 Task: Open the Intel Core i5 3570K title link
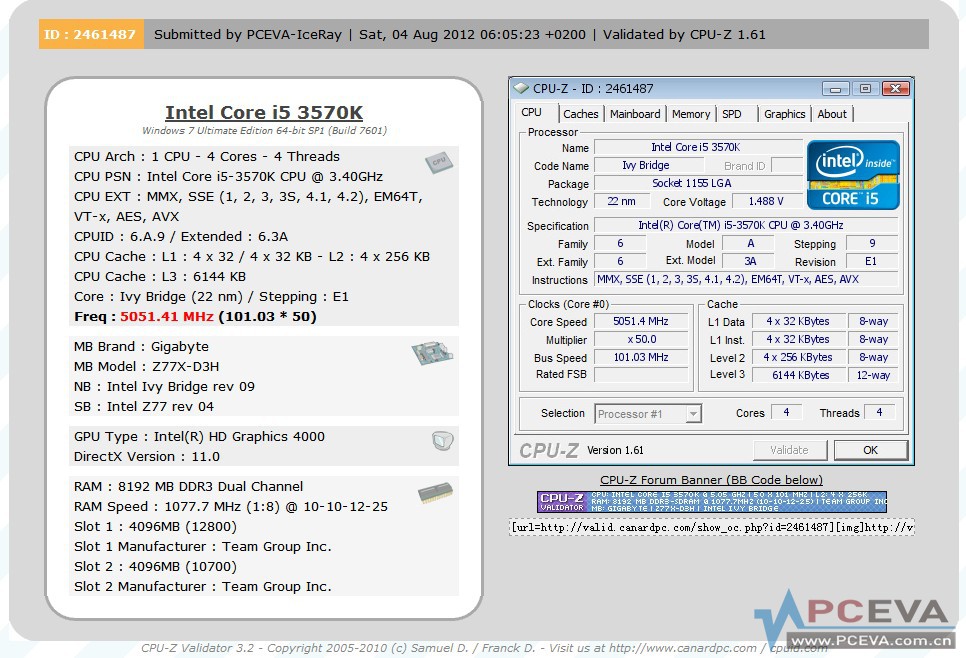(x=264, y=112)
